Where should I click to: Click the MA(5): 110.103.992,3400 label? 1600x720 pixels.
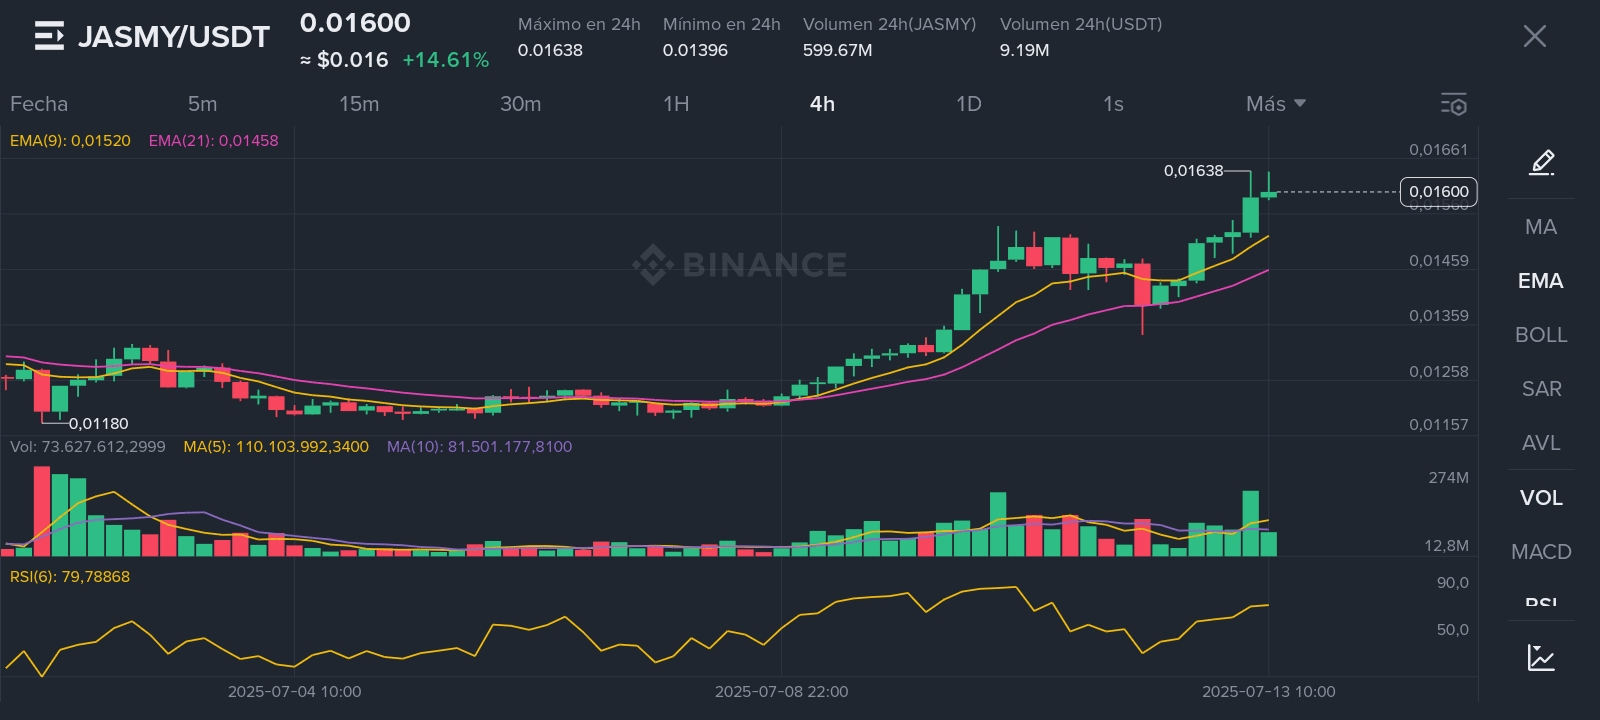pyautogui.click(x=276, y=447)
